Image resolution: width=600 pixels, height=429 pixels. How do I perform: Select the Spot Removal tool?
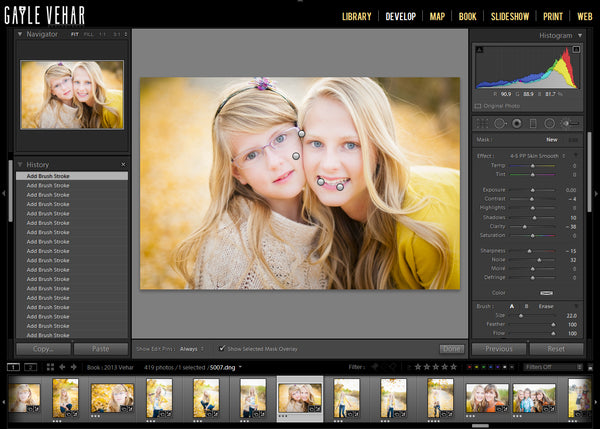point(500,123)
